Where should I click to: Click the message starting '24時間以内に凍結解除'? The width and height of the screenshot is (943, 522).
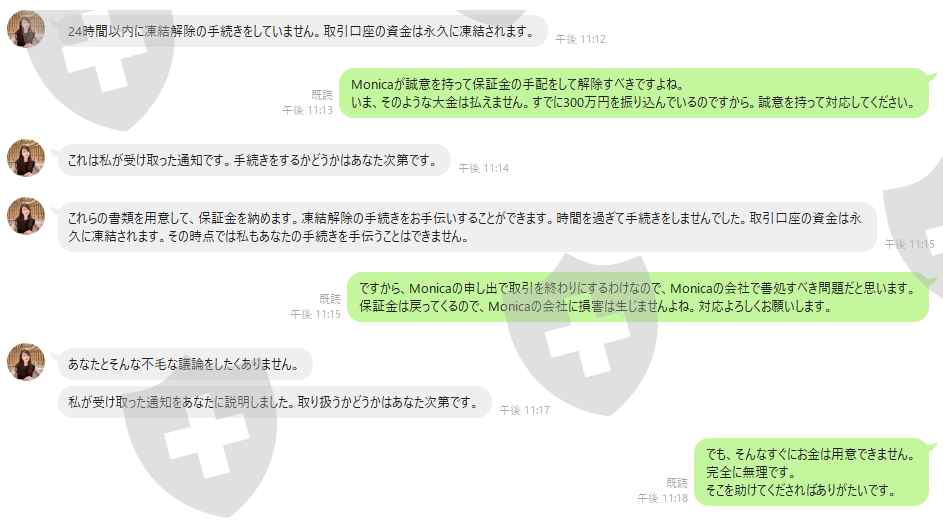pos(303,31)
